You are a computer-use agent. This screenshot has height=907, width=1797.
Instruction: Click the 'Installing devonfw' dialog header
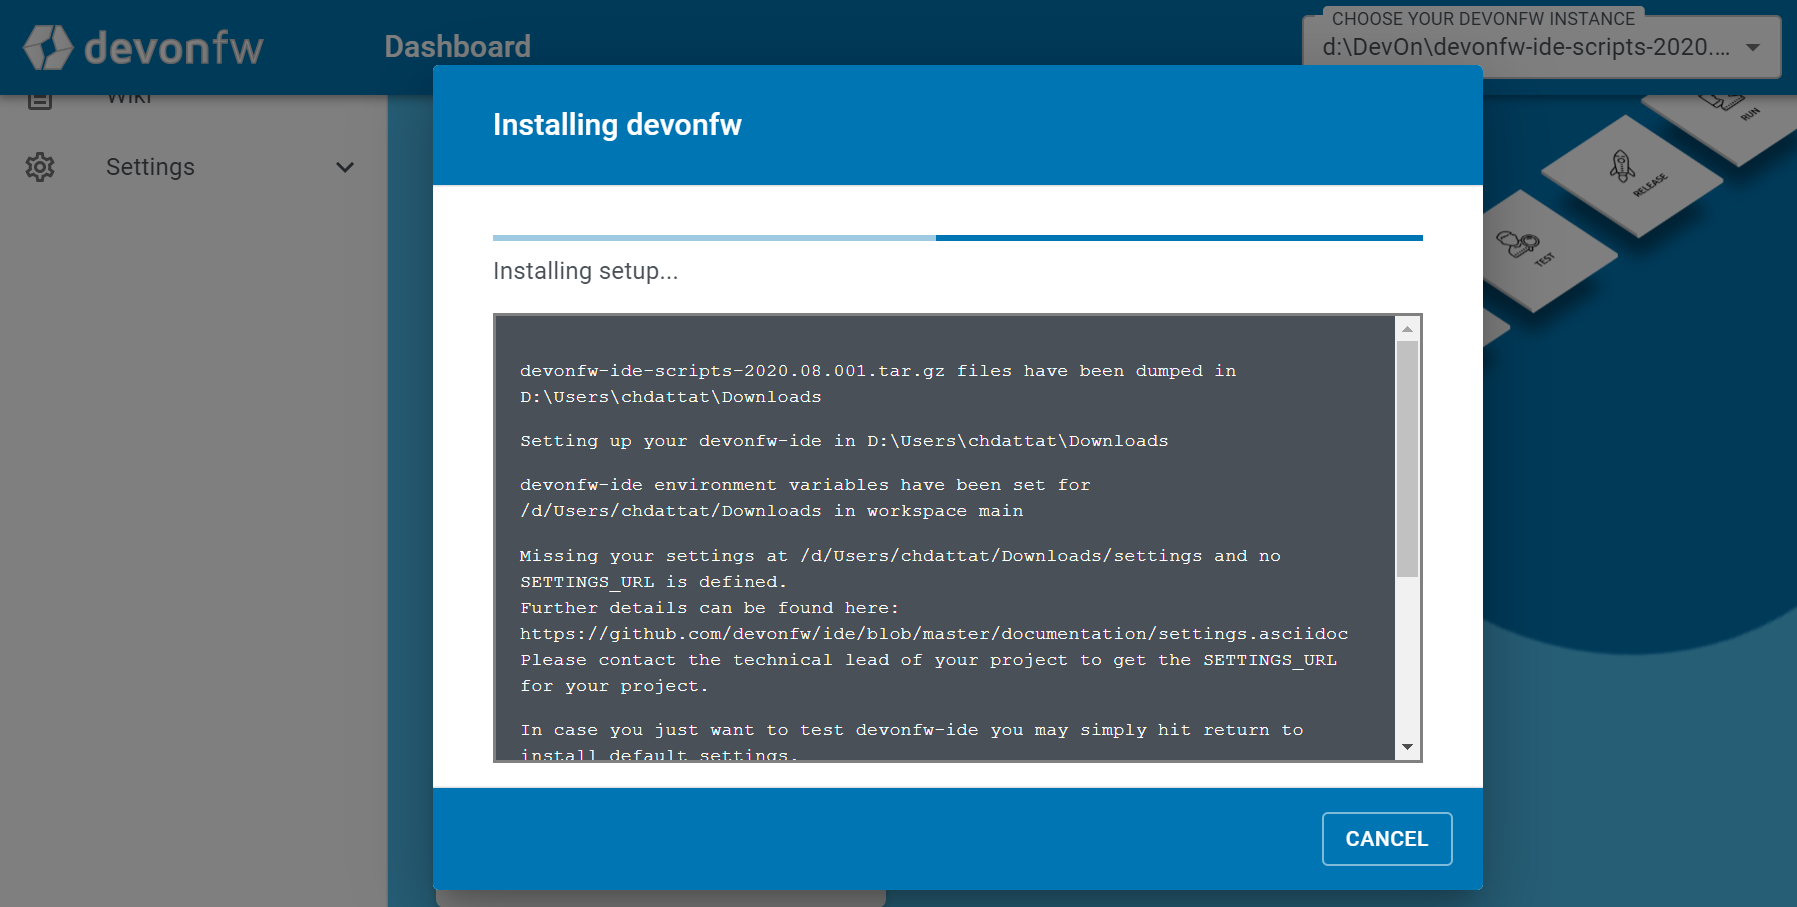pyautogui.click(x=617, y=125)
